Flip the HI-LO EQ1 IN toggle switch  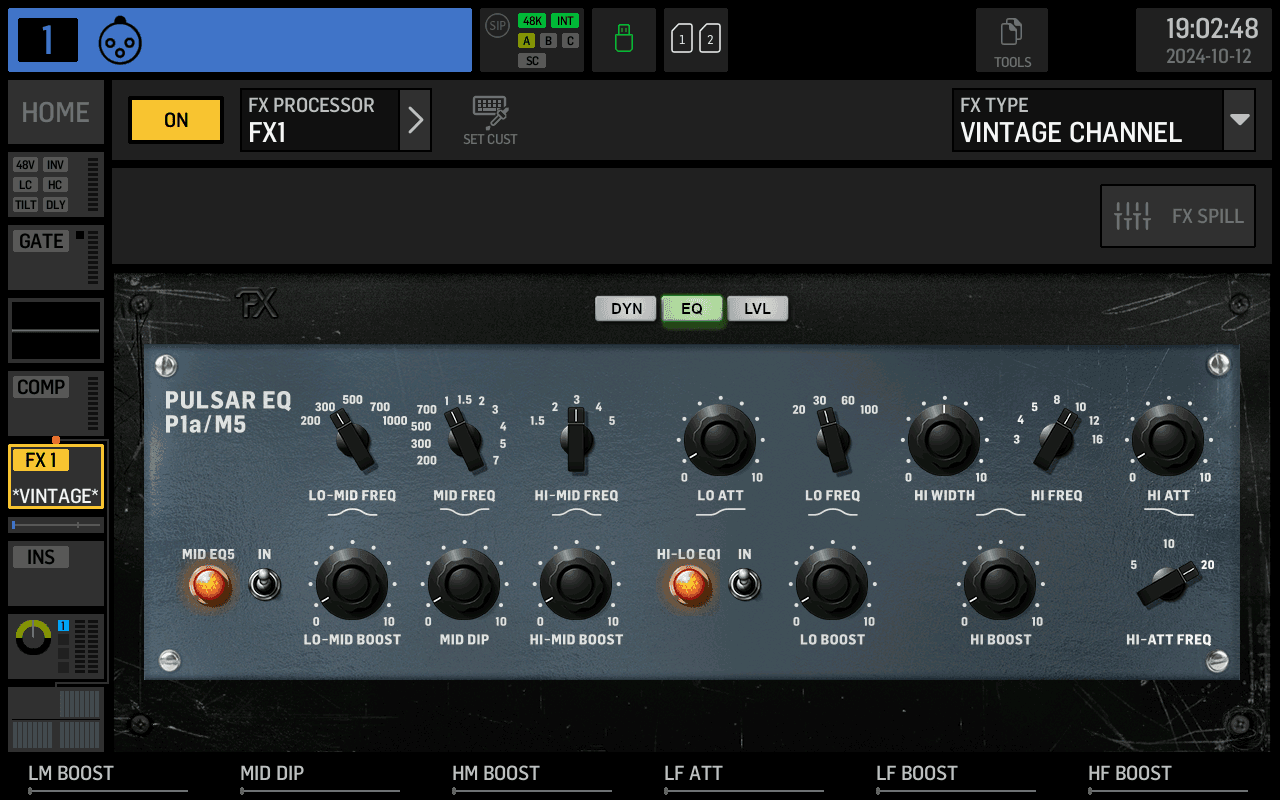[744, 584]
